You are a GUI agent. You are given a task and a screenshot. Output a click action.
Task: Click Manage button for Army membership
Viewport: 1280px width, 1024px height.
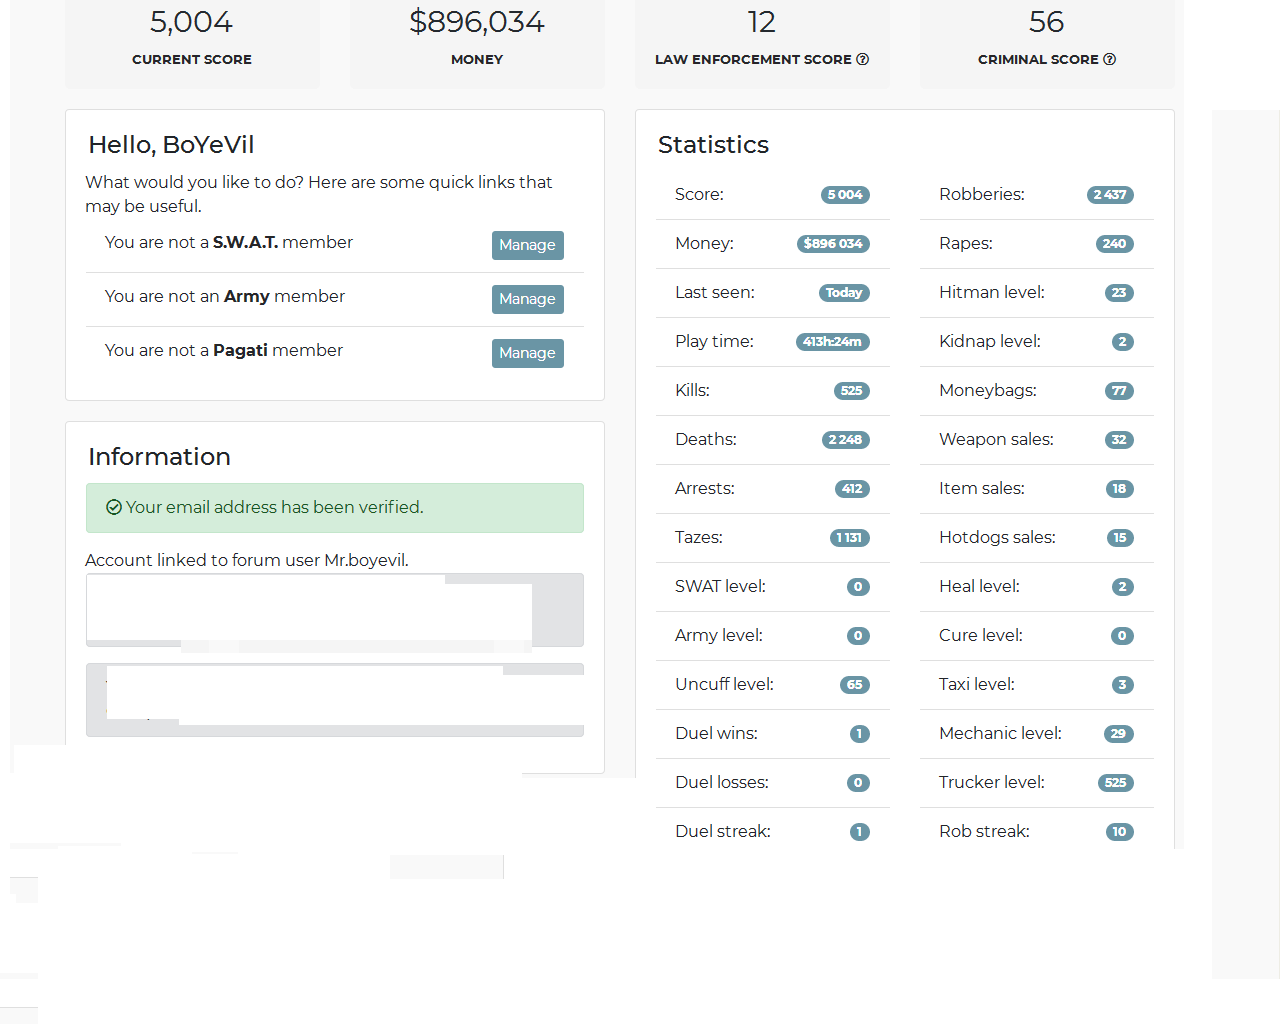528,299
